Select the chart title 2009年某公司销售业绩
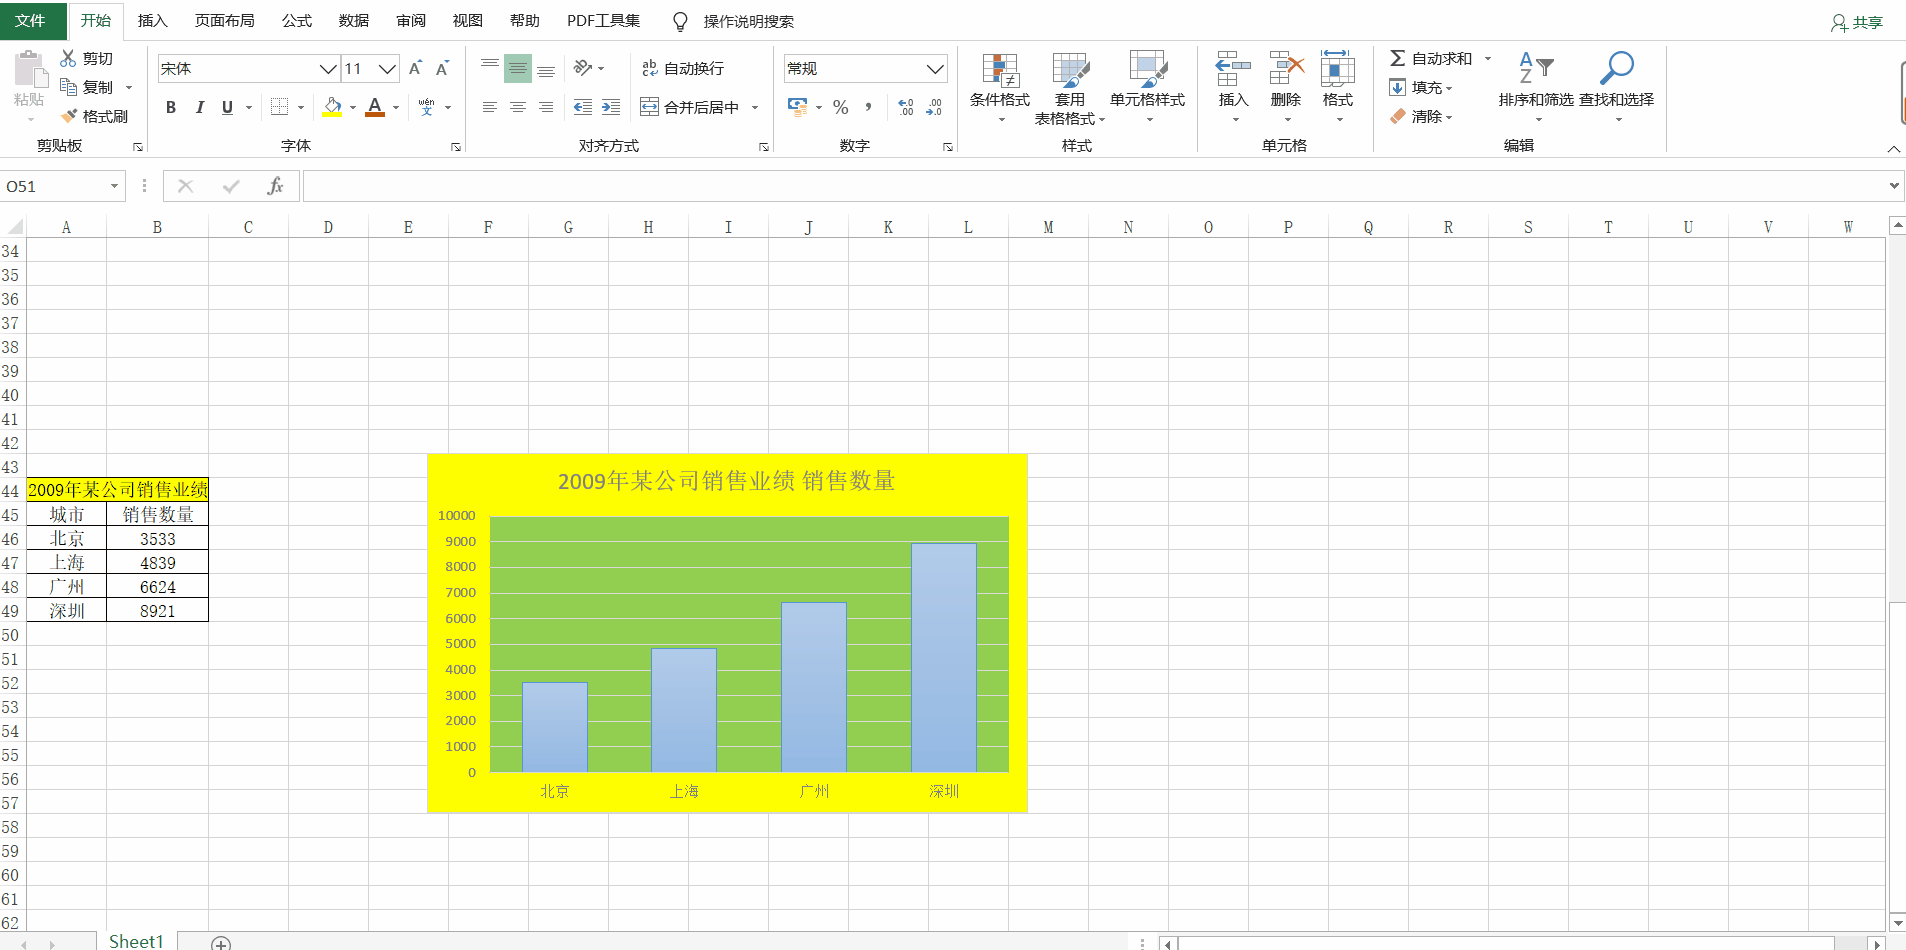Screen dimensions: 1906x950 pos(727,481)
